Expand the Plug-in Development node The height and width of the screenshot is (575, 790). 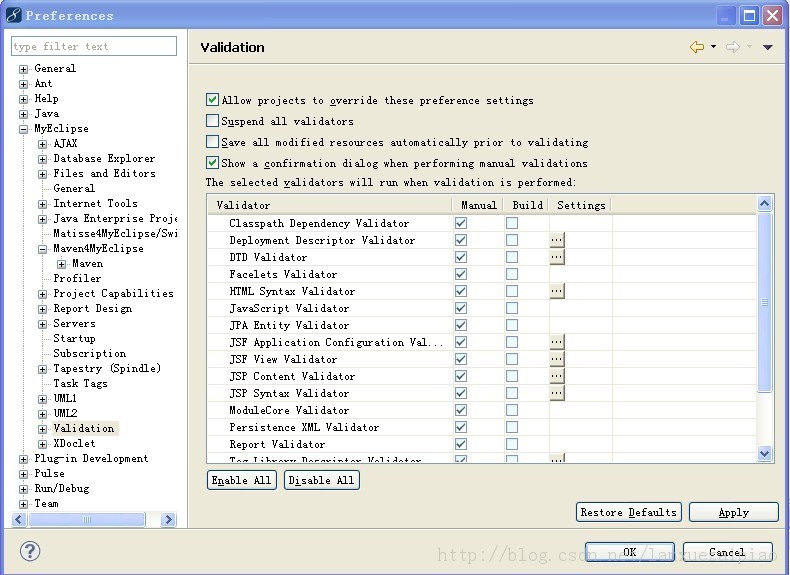[23, 459]
